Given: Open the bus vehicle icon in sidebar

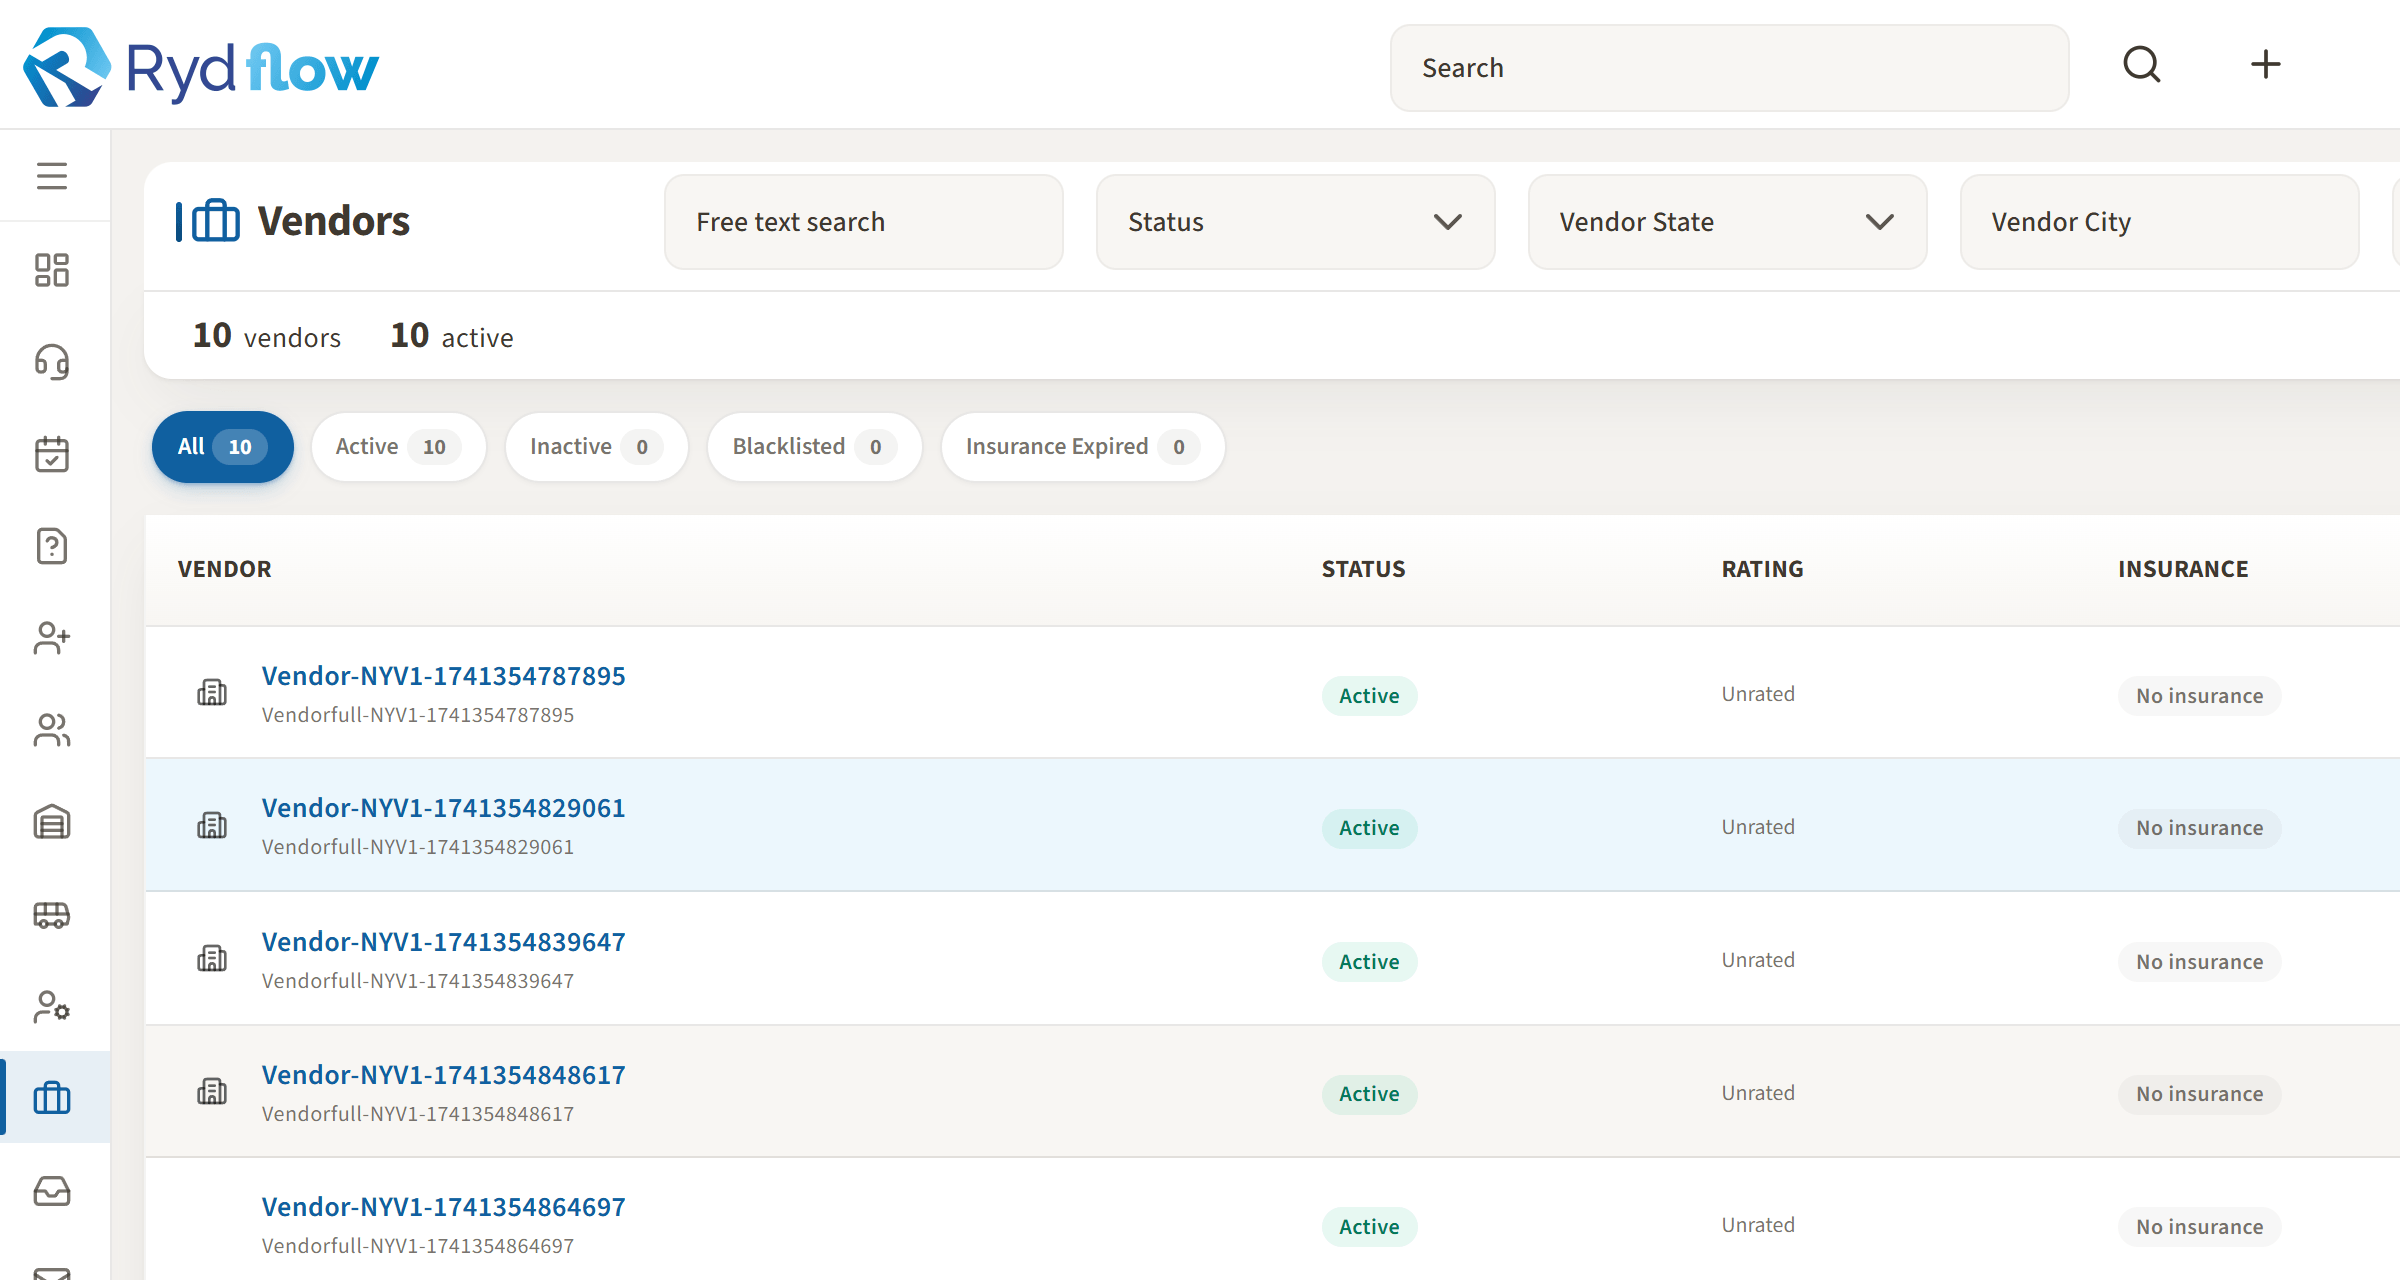Looking at the screenshot, I should 52,914.
